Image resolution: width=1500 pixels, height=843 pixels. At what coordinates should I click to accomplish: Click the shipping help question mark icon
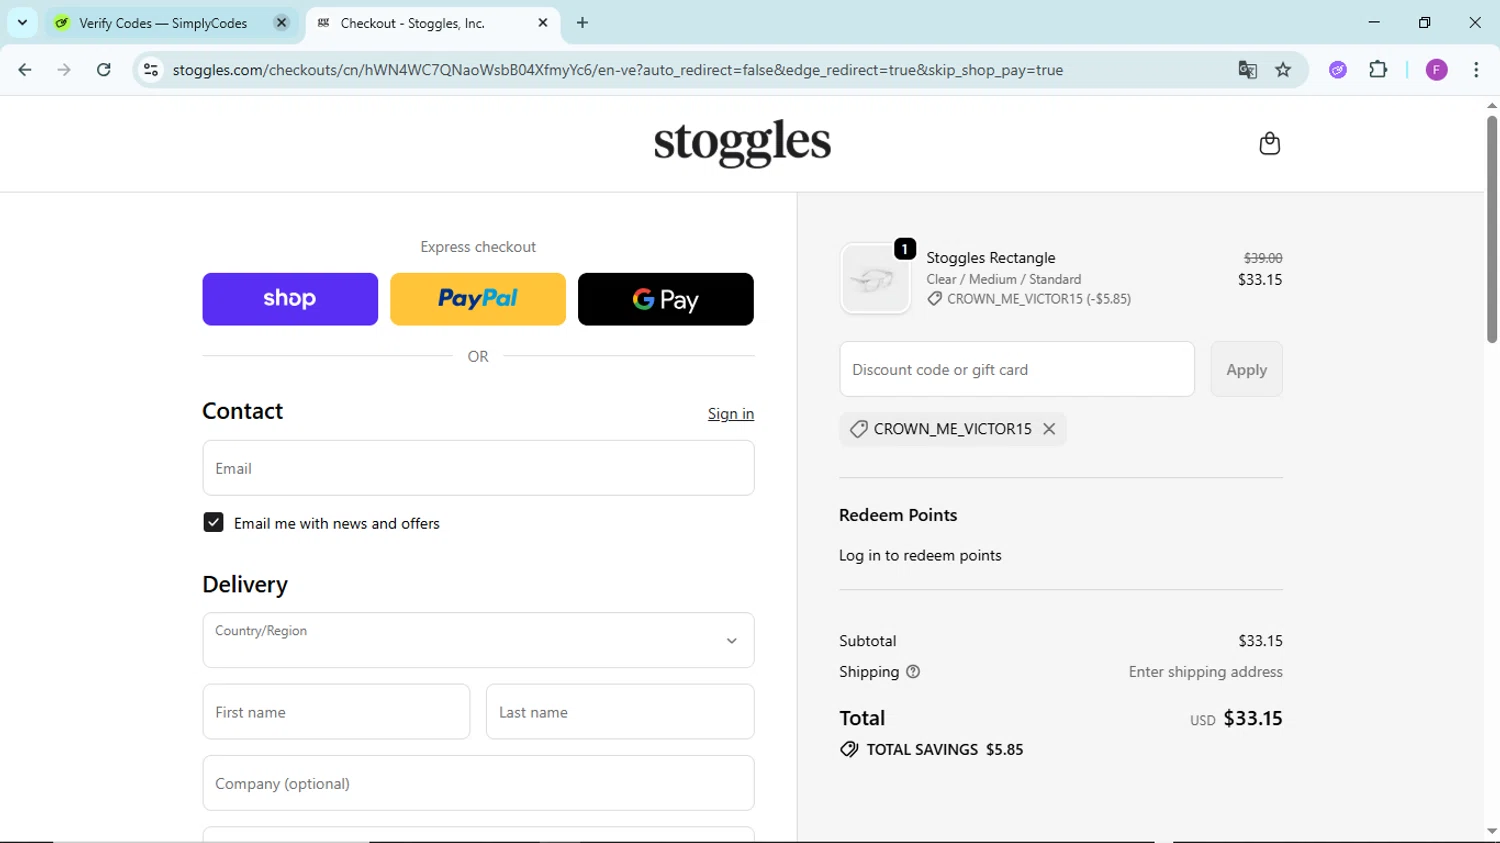tap(913, 672)
